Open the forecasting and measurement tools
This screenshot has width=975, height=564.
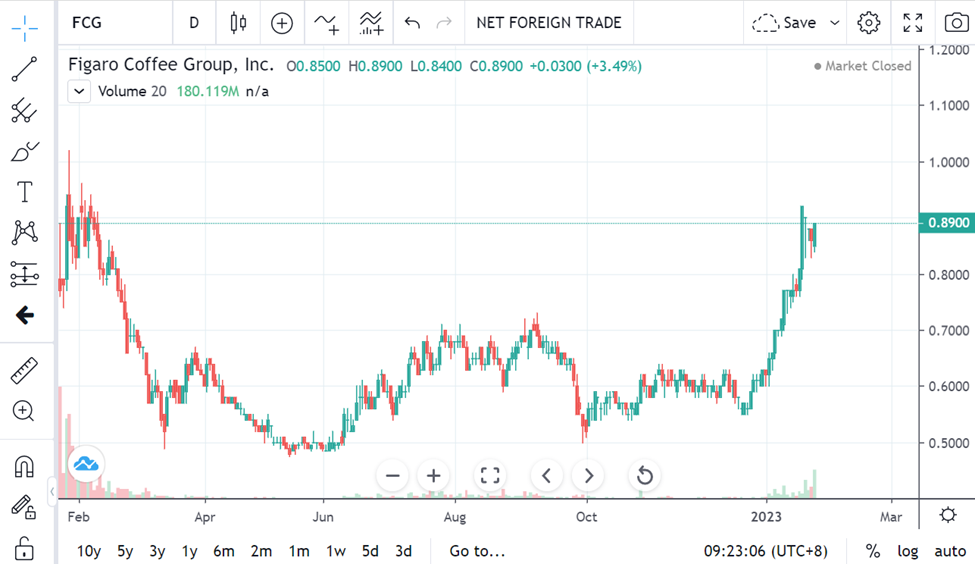point(24,274)
